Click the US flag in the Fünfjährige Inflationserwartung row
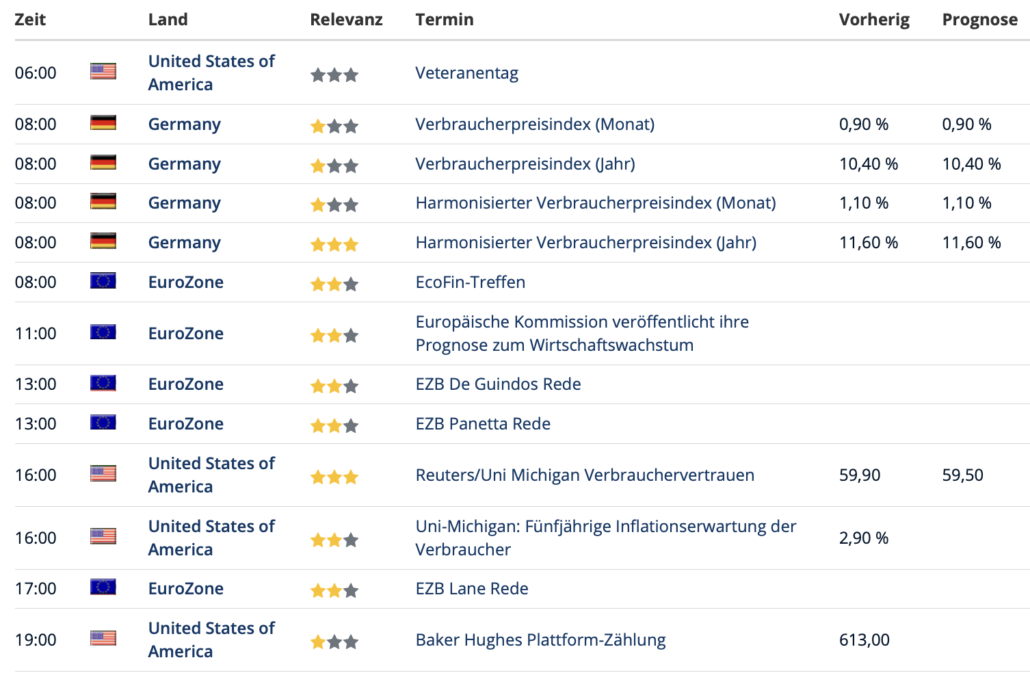Screen dimensions: 1030x673 click(103, 536)
